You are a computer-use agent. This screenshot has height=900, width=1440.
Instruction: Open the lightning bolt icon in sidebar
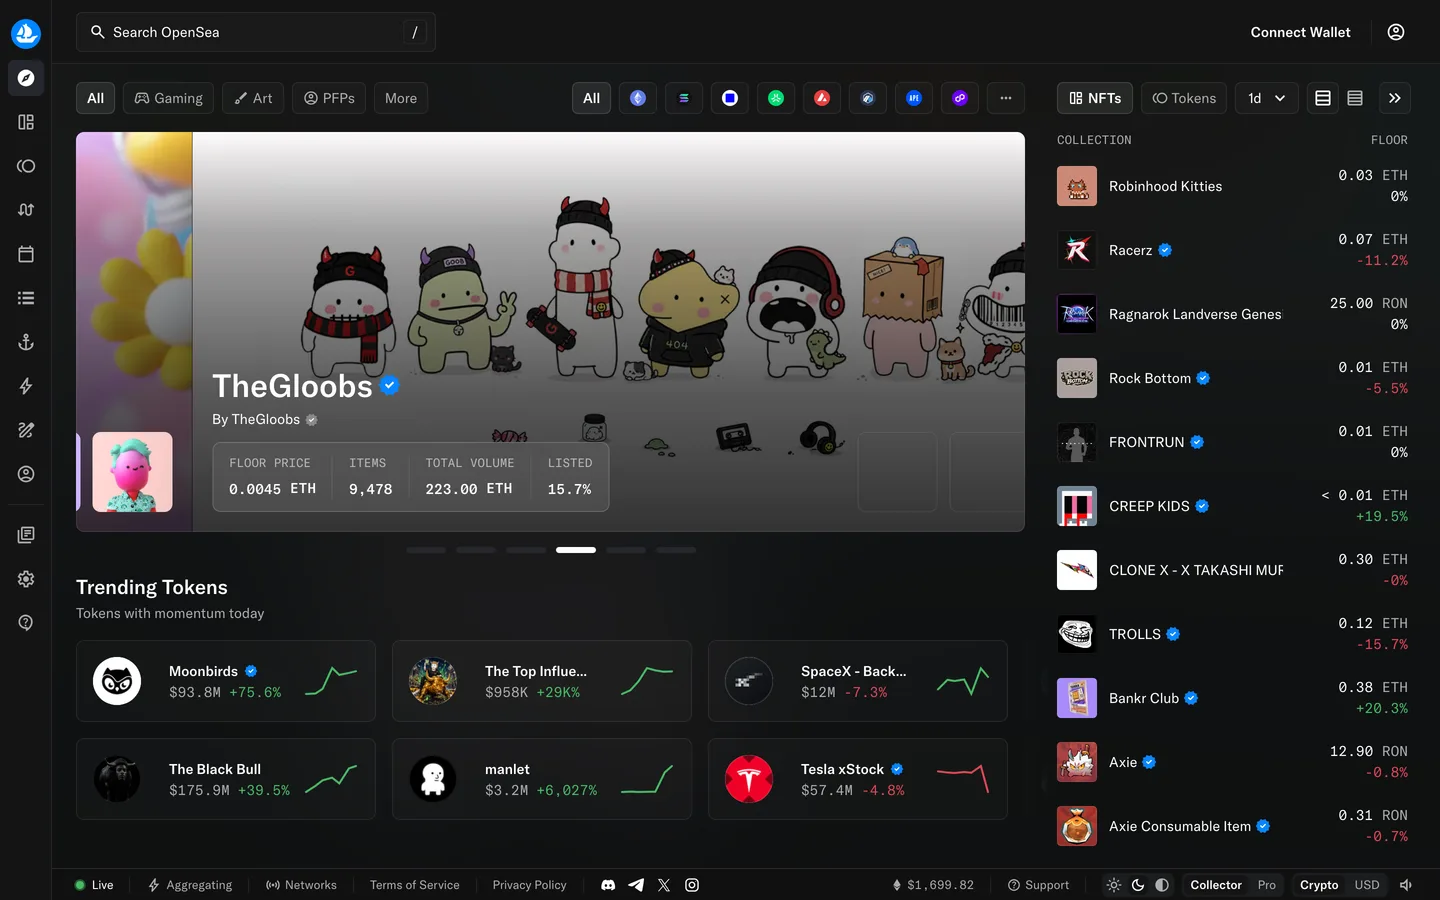tap(26, 386)
